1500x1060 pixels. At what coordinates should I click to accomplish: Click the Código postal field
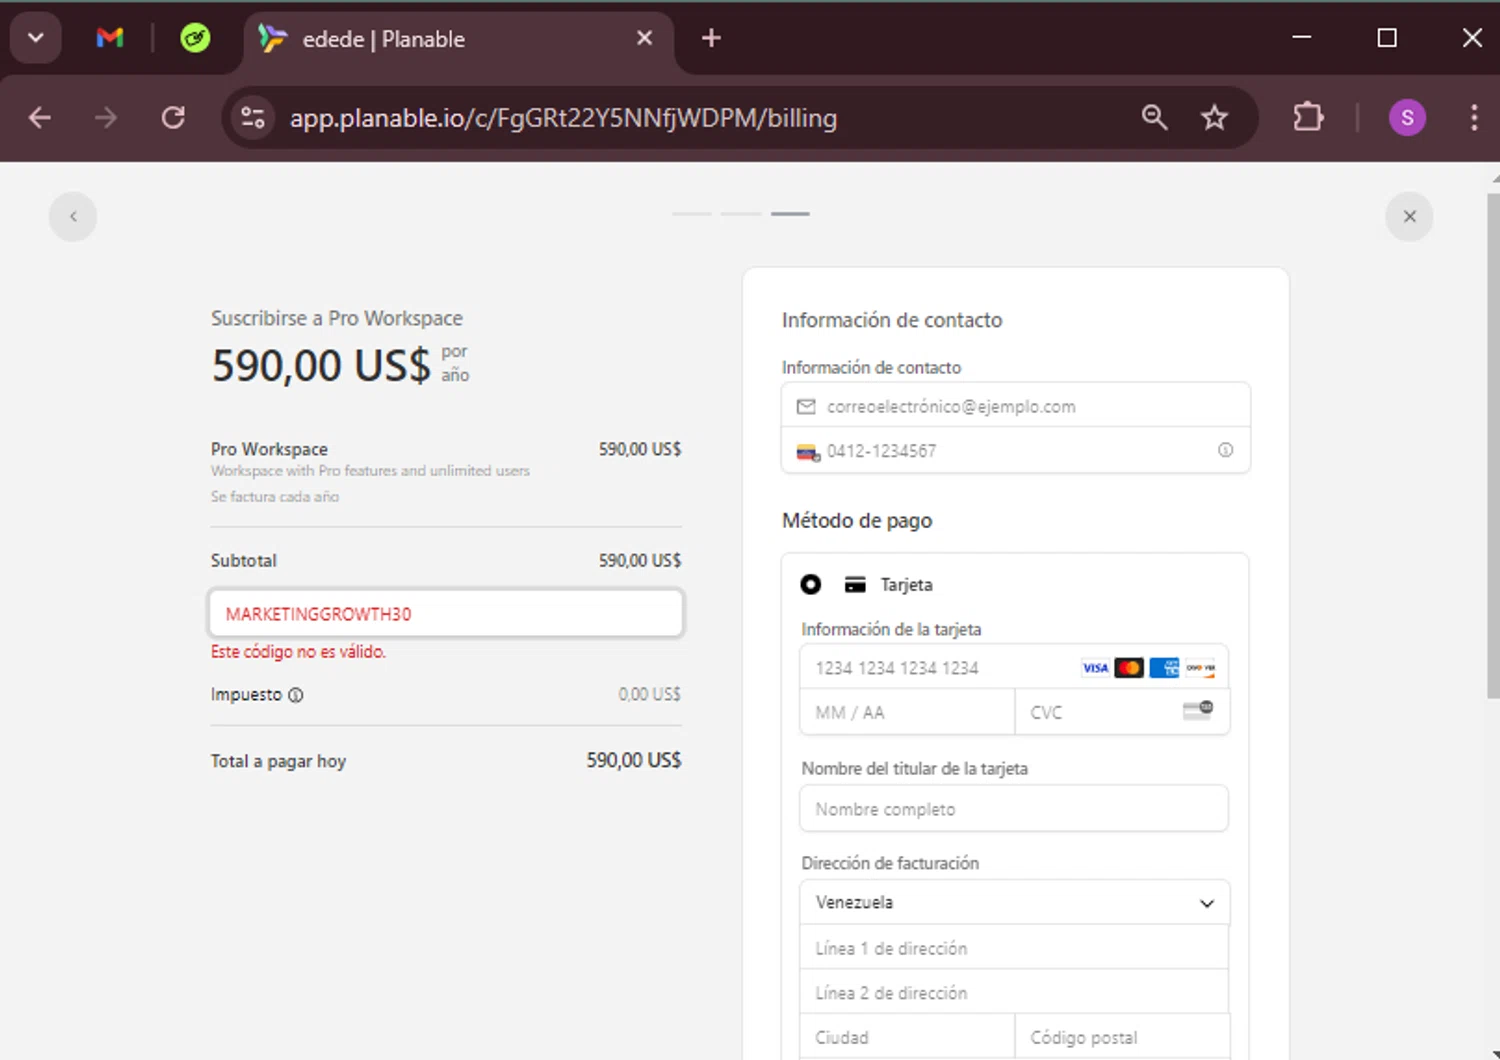(1122, 1037)
